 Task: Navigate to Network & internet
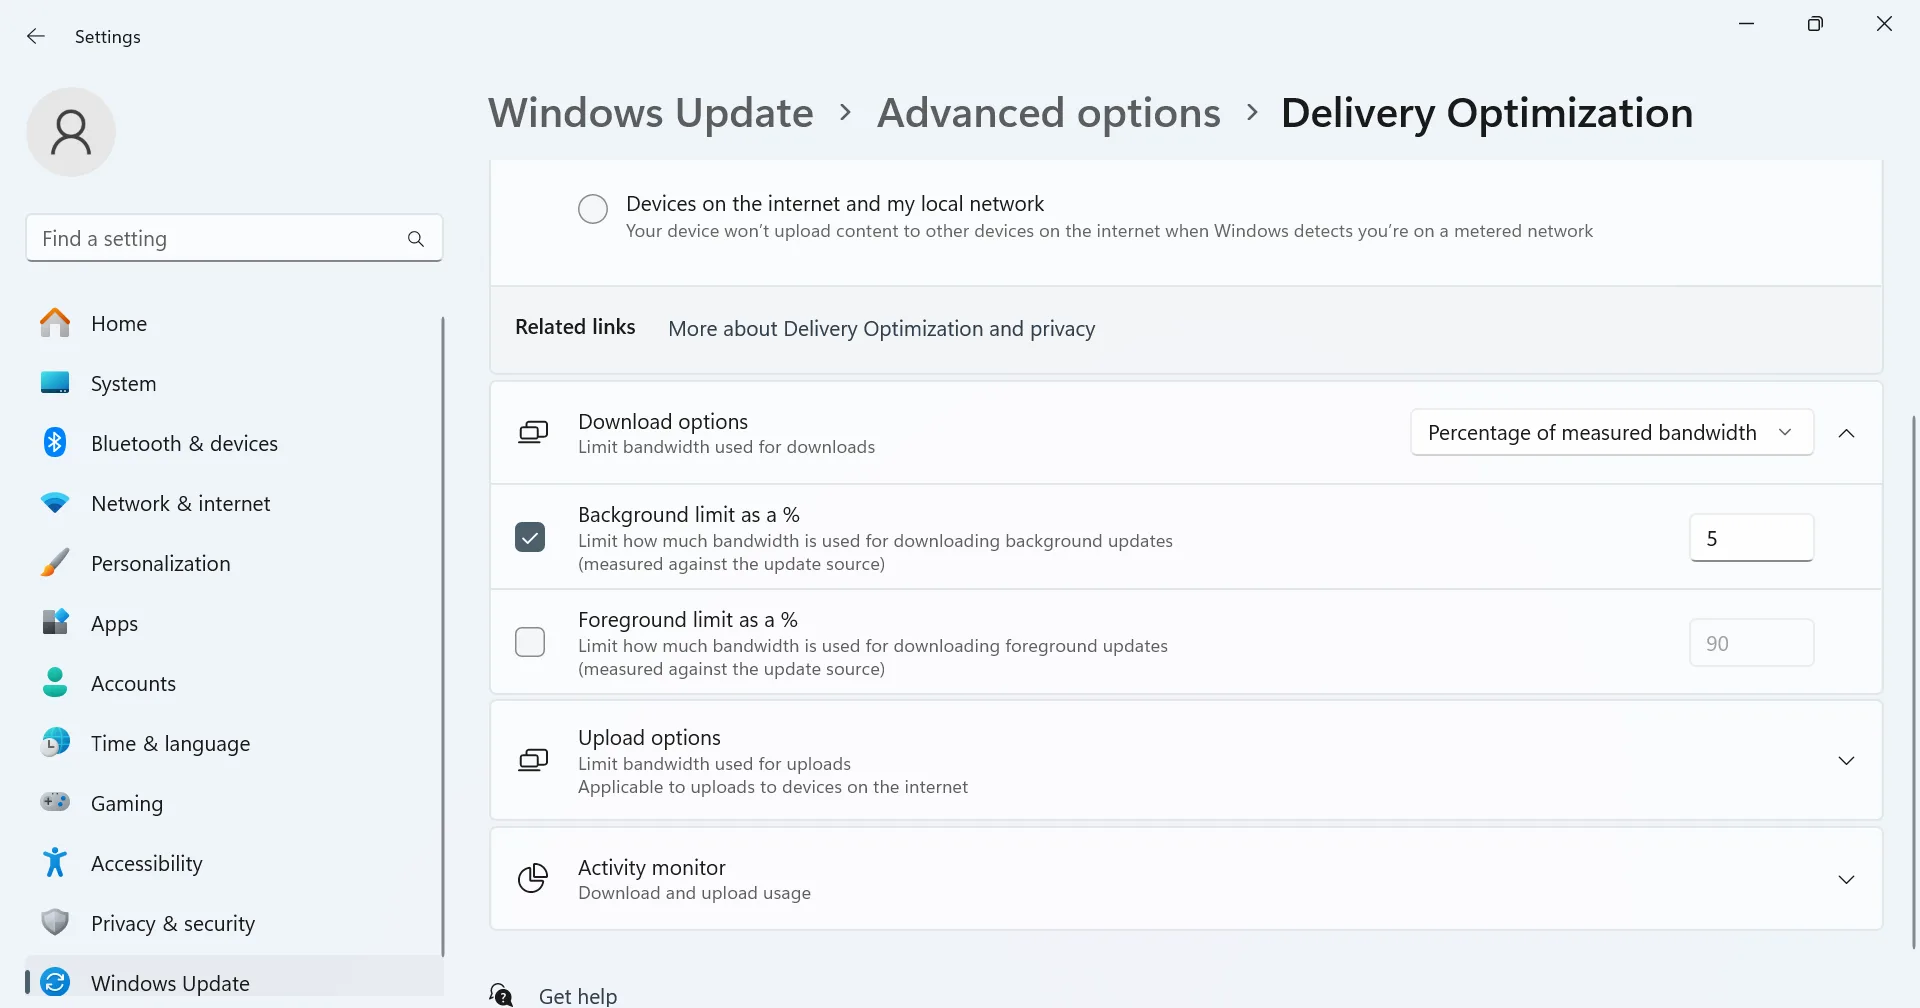[234, 503]
